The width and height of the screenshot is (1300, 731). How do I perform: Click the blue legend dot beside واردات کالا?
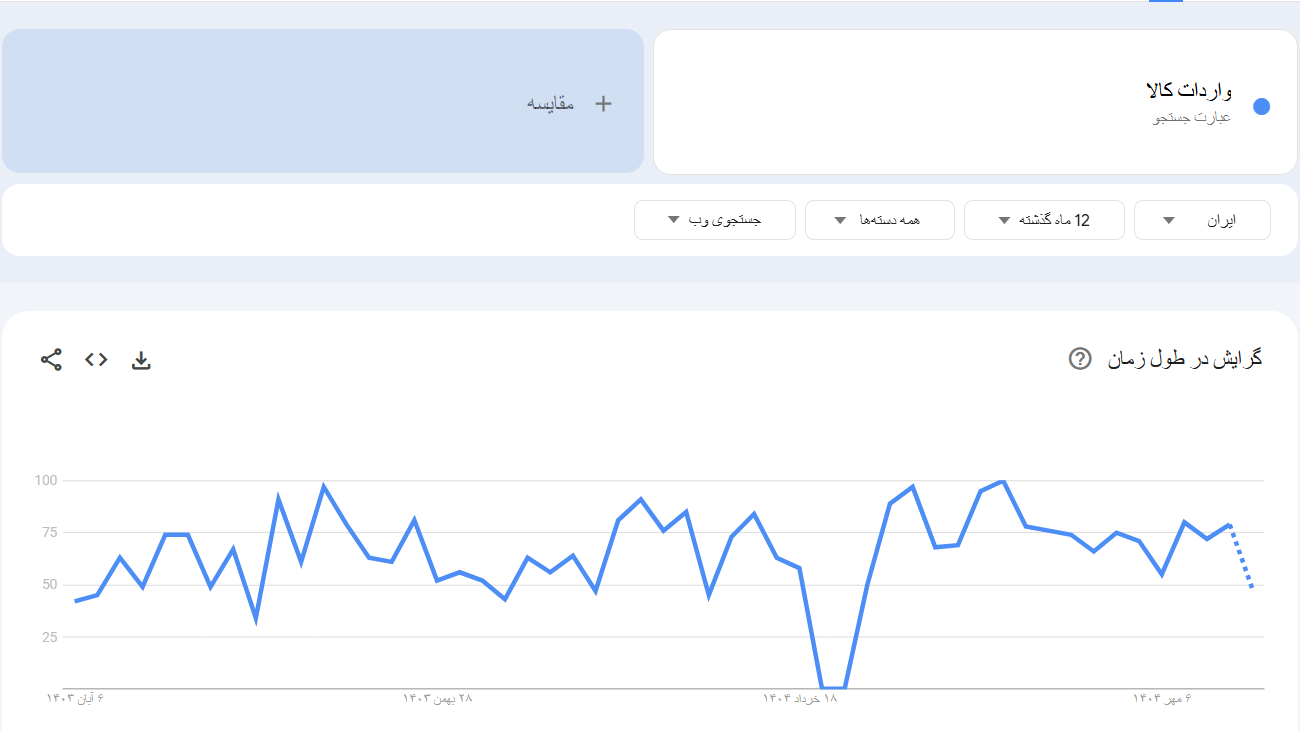coord(1261,104)
